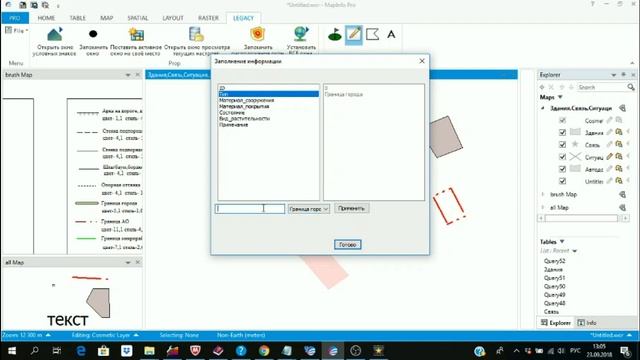
Task: Open Dropbox from the taskbar
Action: [127, 351]
